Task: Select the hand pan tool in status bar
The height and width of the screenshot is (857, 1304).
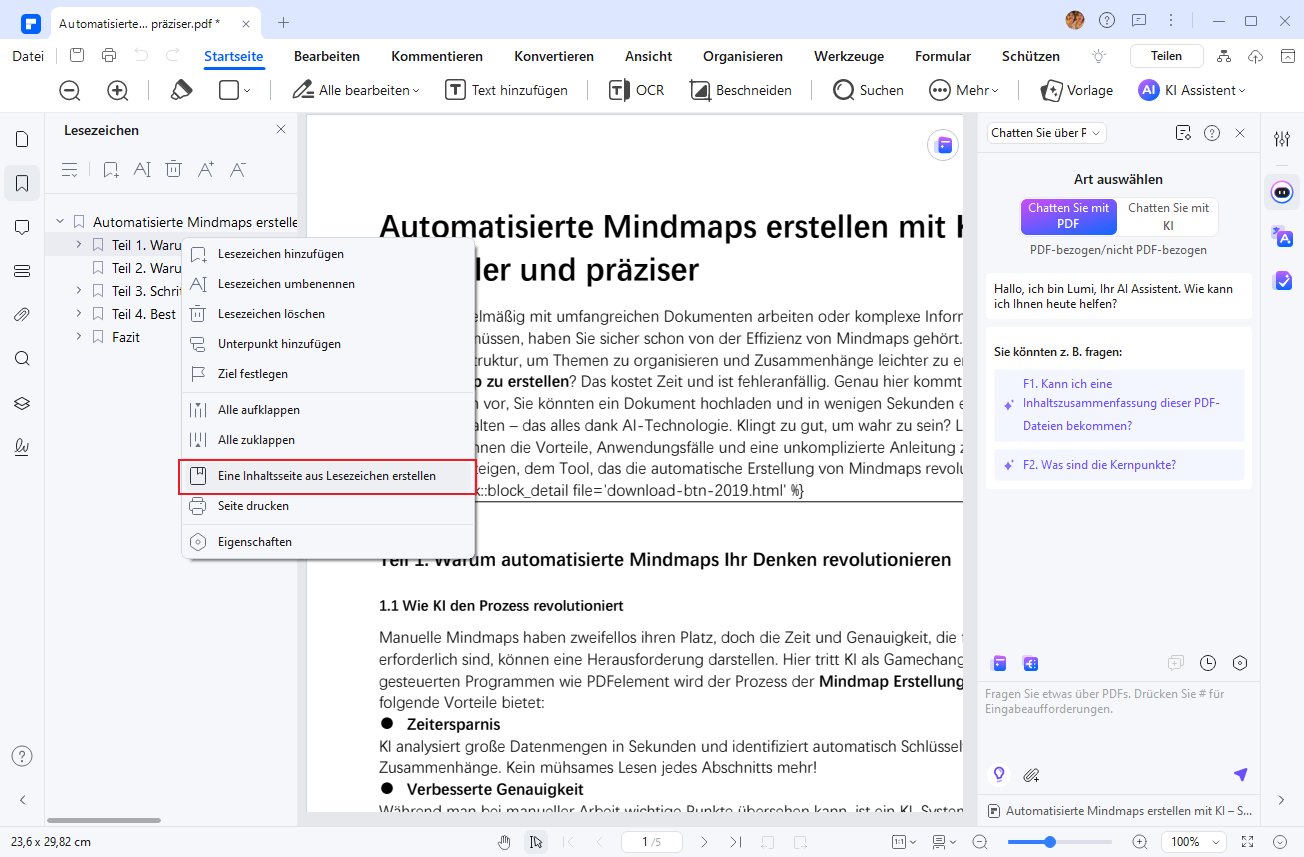Action: coord(505,842)
